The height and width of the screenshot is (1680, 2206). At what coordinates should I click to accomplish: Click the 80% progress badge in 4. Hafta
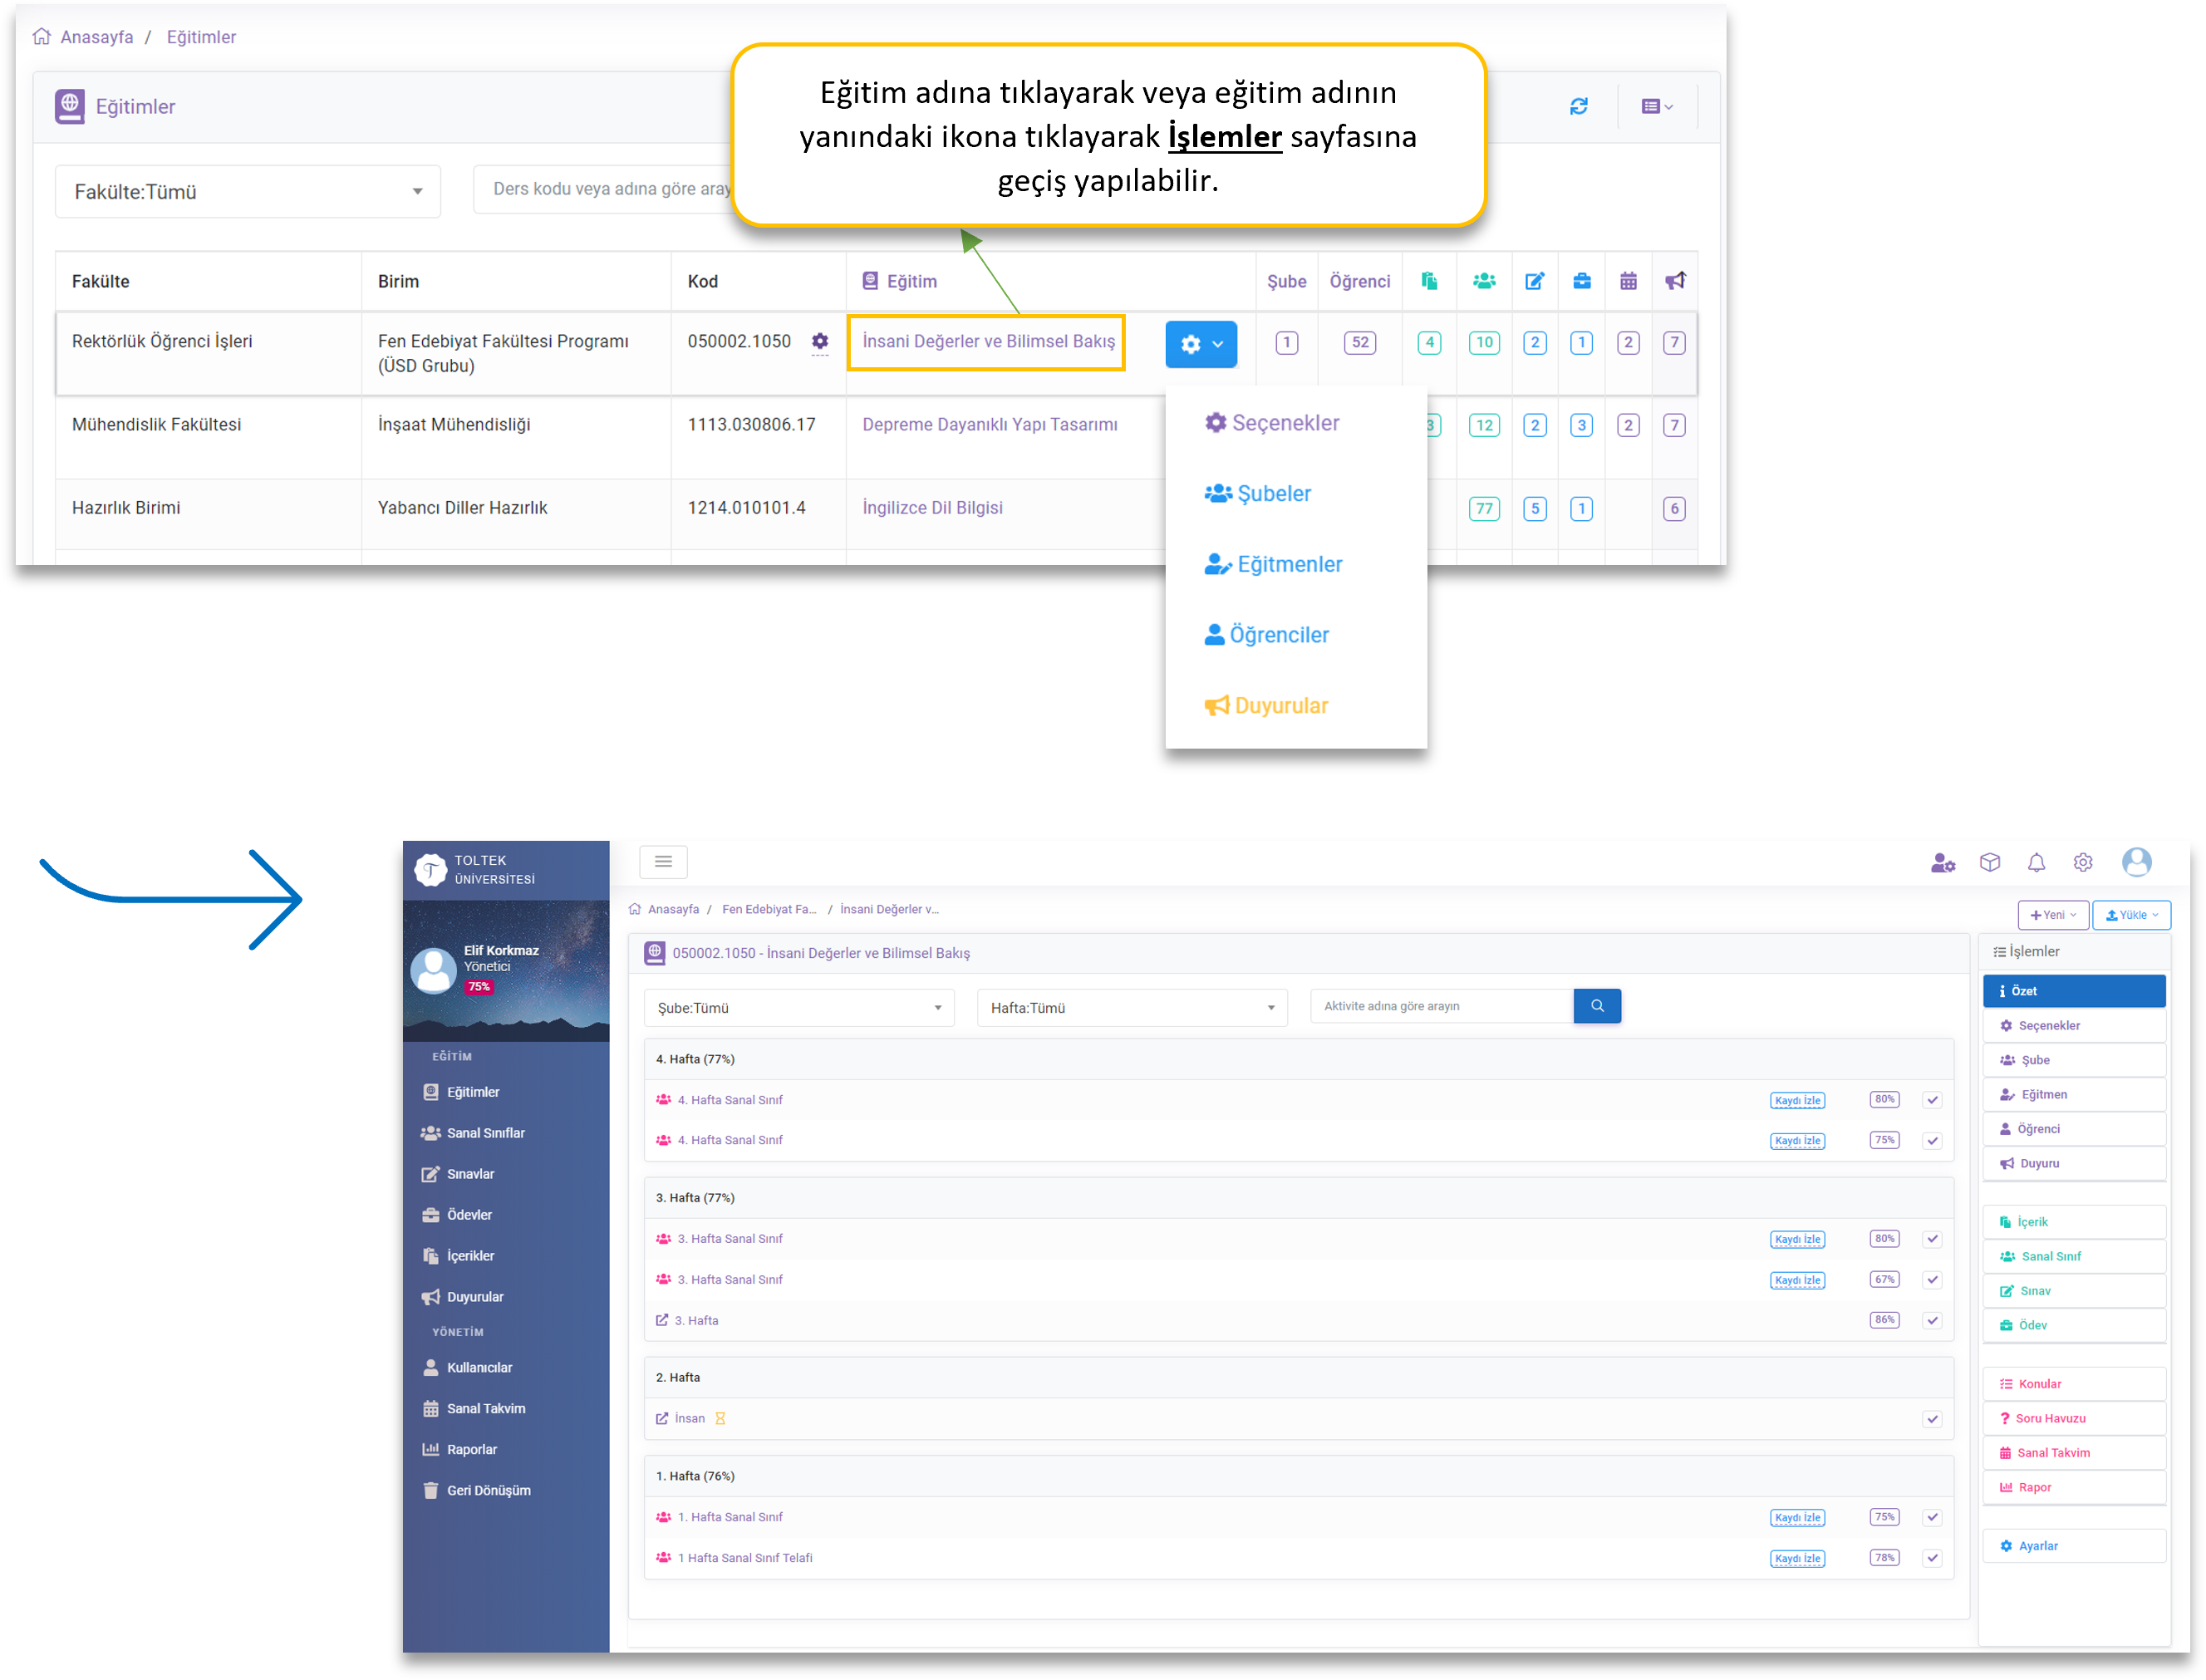[1884, 1100]
